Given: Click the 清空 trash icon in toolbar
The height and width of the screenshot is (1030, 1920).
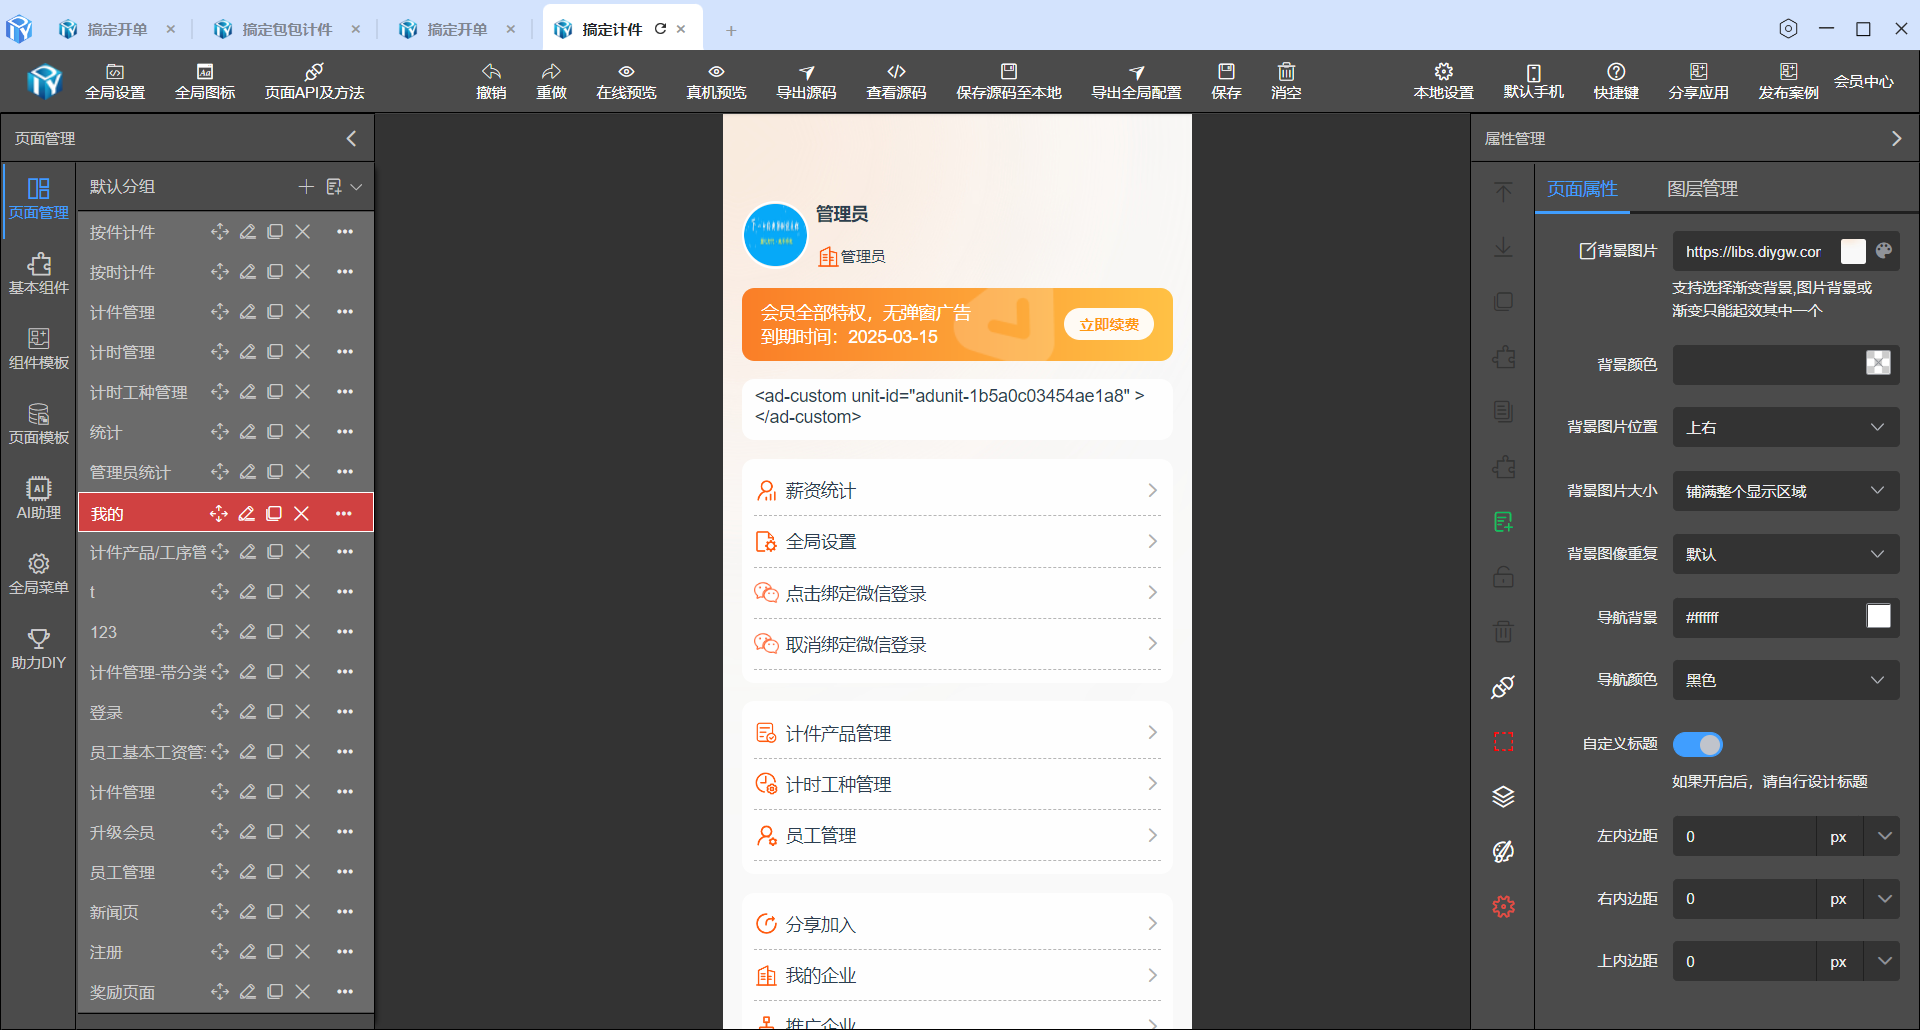Looking at the screenshot, I should pos(1285,81).
